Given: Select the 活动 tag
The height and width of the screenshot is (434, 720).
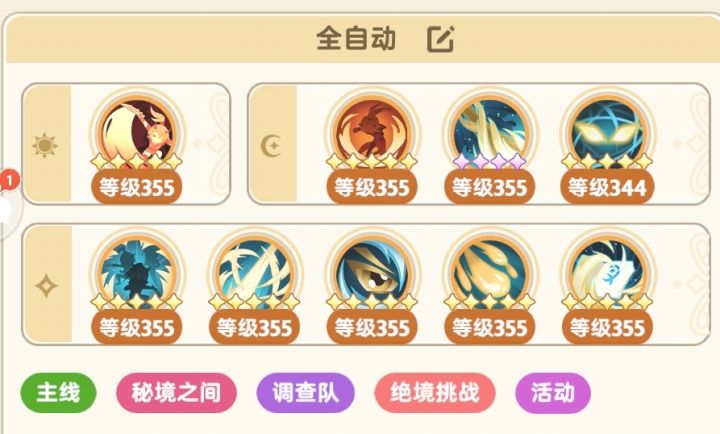Looking at the screenshot, I should click(553, 393).
